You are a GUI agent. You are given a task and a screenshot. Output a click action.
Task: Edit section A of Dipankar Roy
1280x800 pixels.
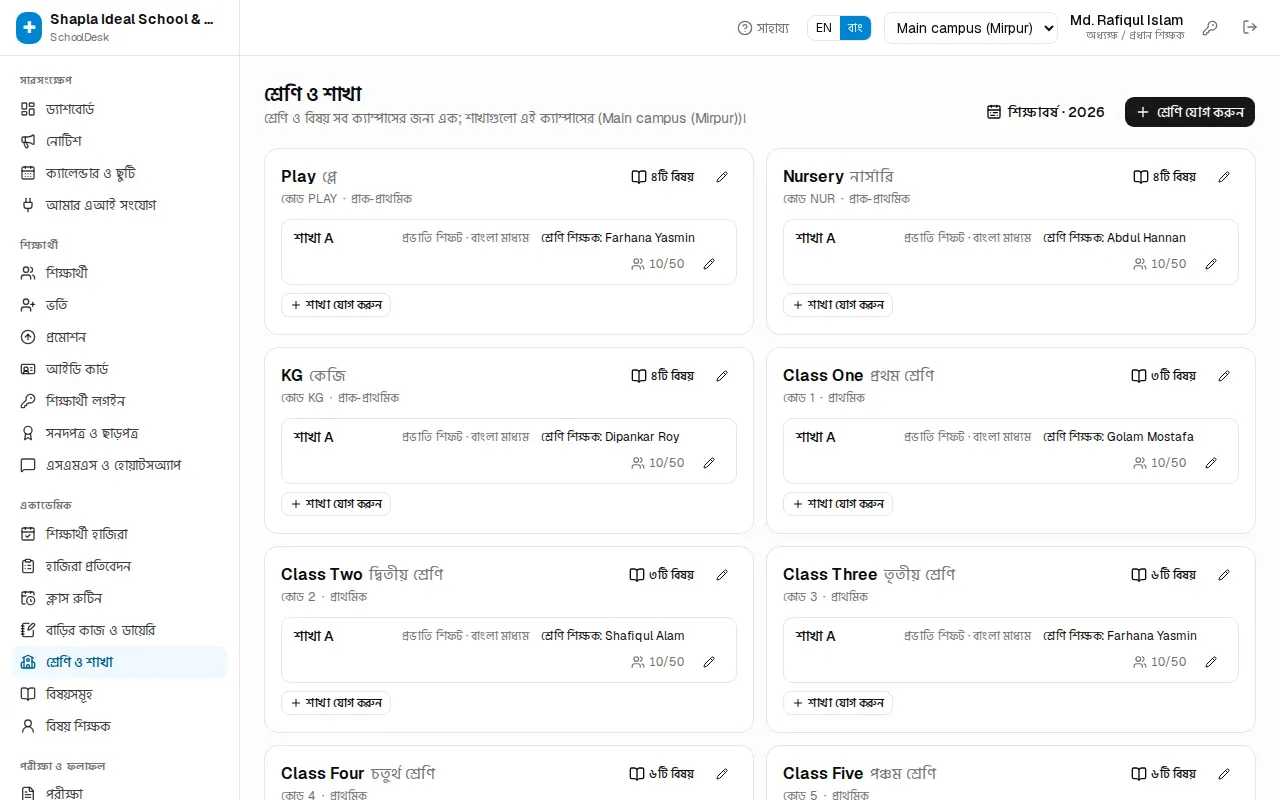coord(709,463)
